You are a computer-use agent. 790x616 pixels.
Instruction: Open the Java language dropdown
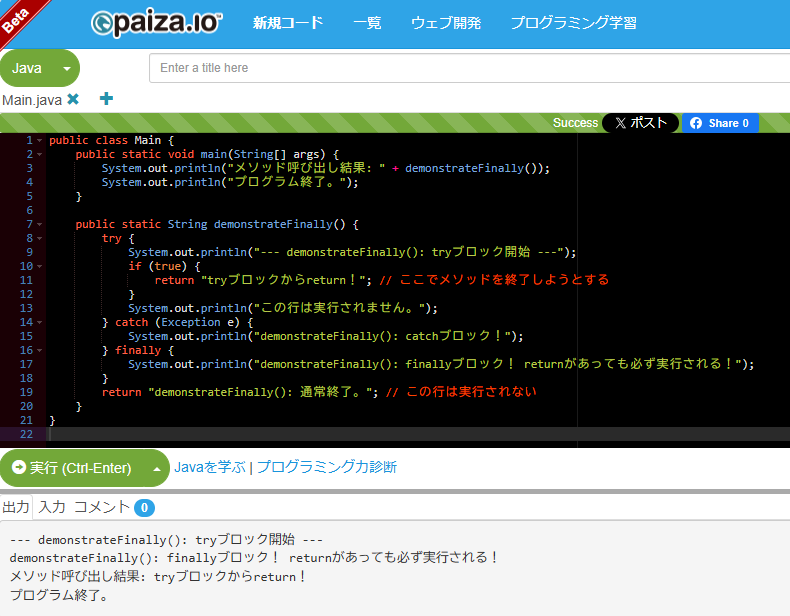click(40, 68)
